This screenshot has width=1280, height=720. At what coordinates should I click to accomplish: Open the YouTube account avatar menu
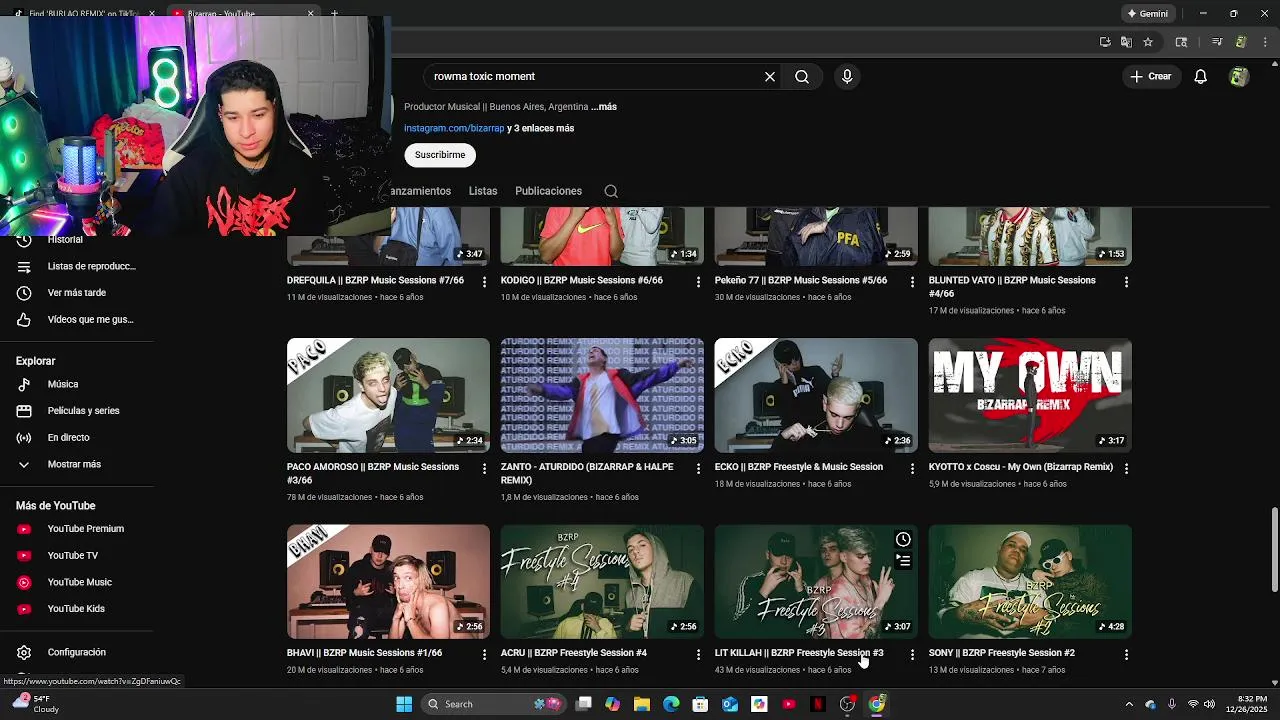coord(1239,77)
